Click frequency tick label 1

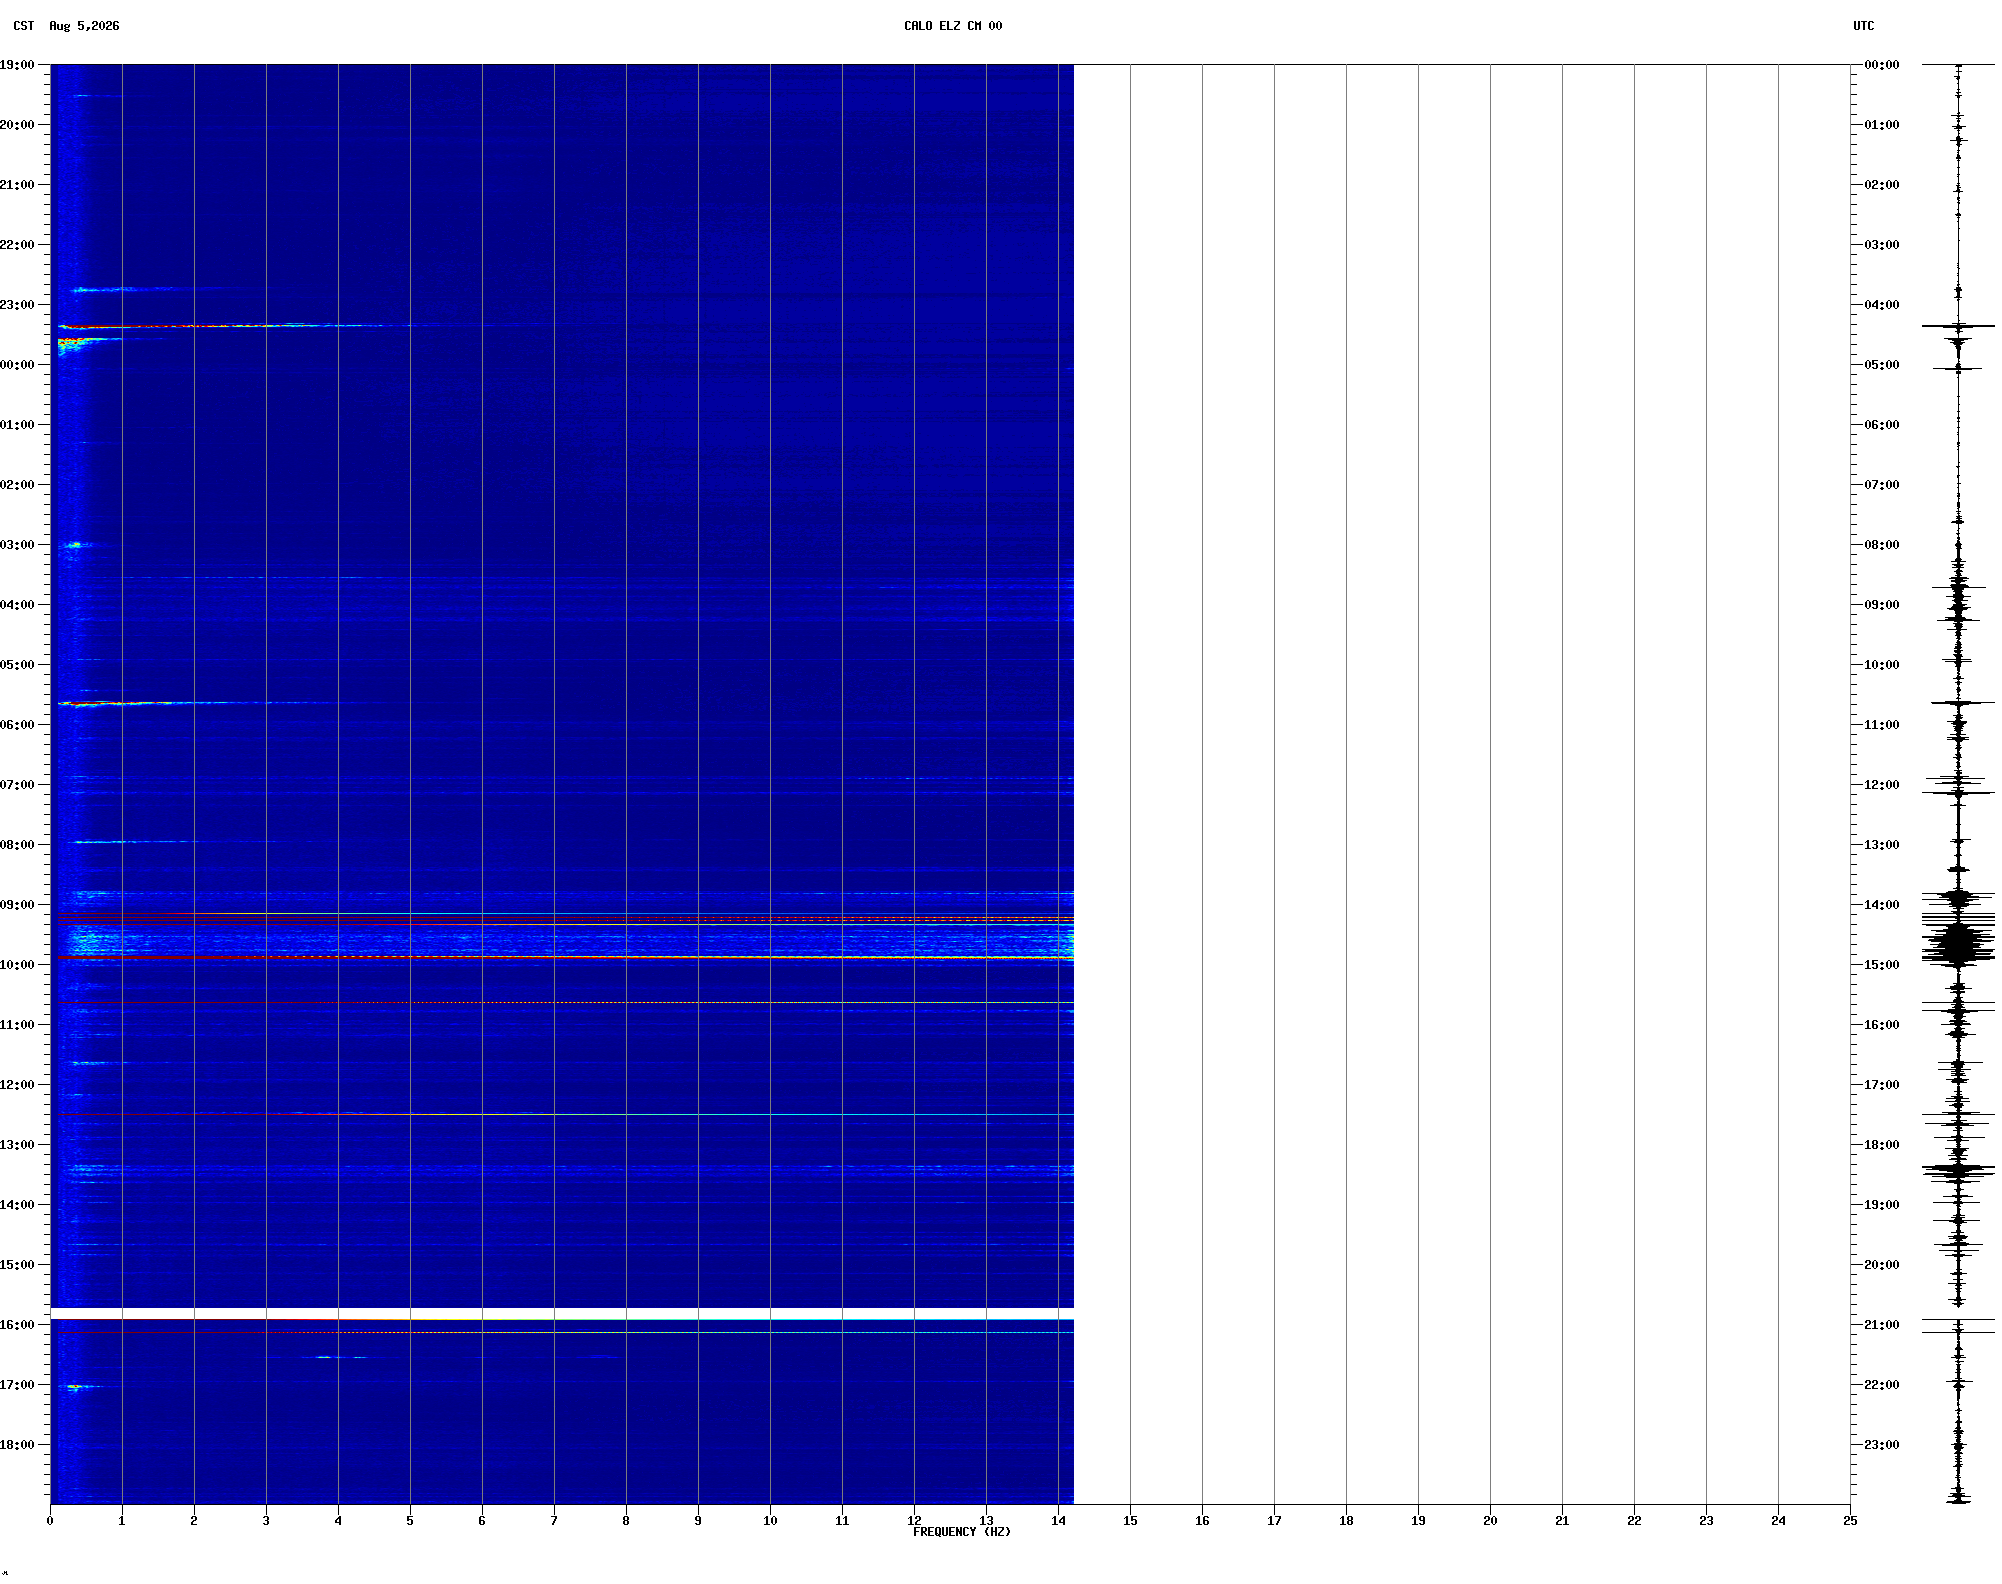coord(122,1521)
